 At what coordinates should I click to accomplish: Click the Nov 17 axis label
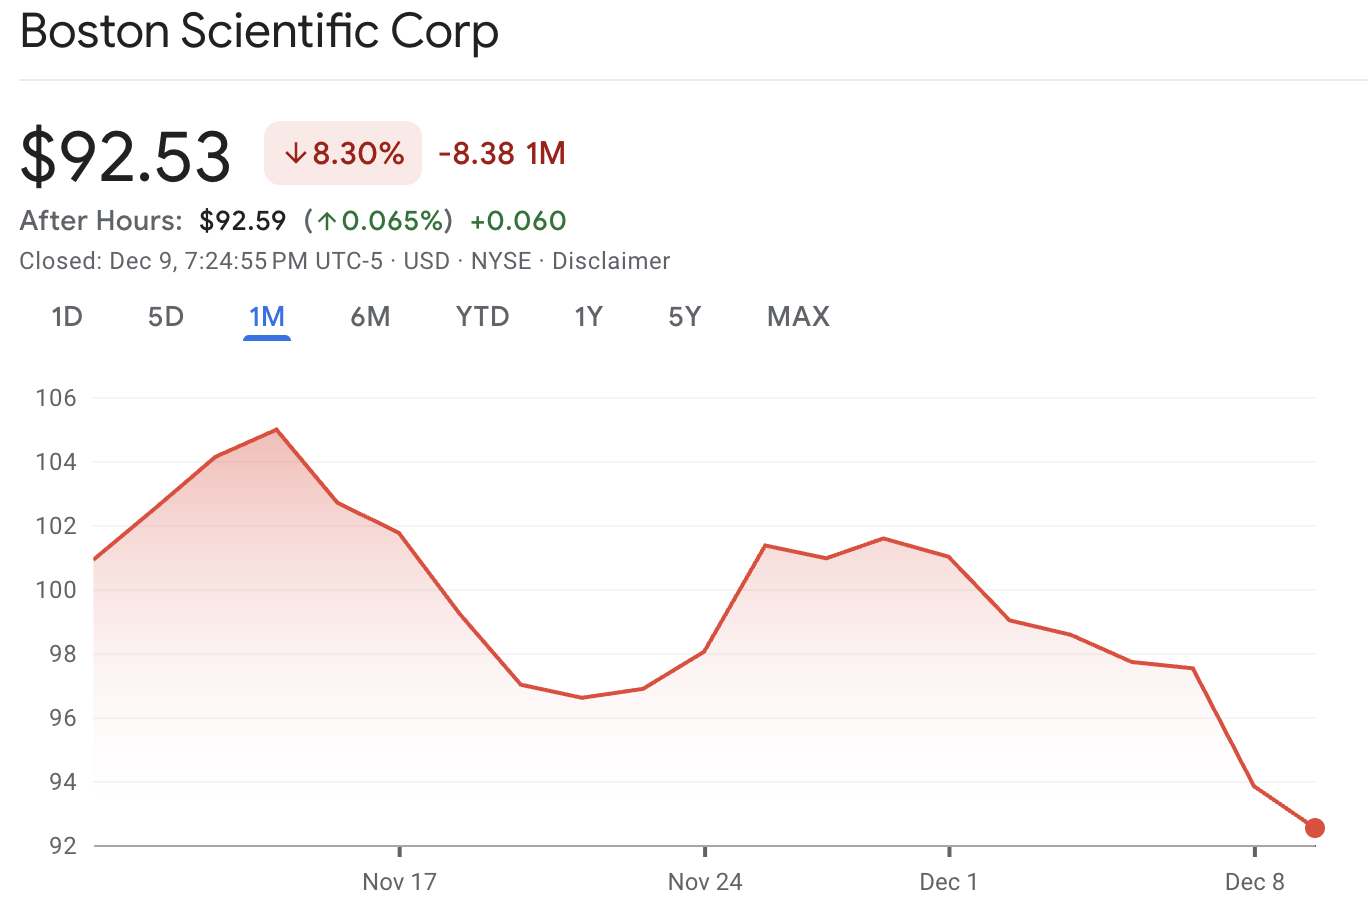(x=400, y=882)
